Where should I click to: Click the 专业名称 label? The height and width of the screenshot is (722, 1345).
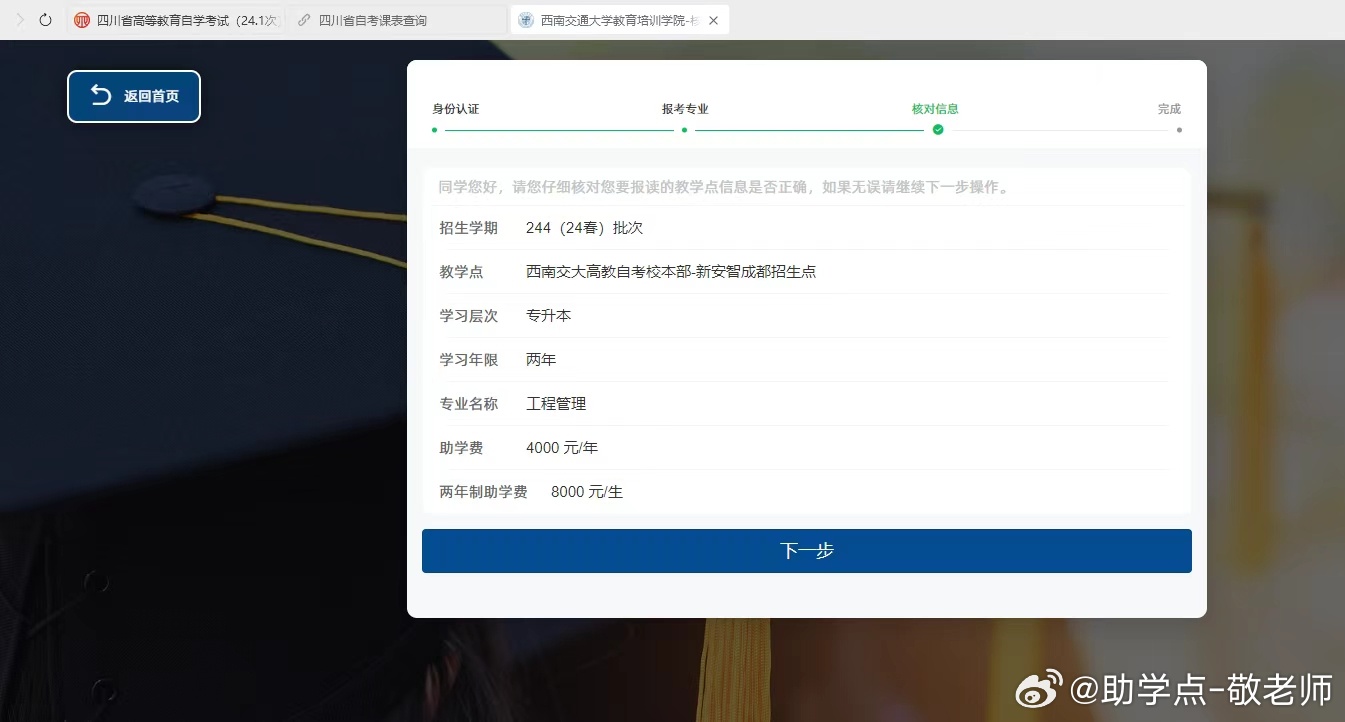click(x=468, y=404)
